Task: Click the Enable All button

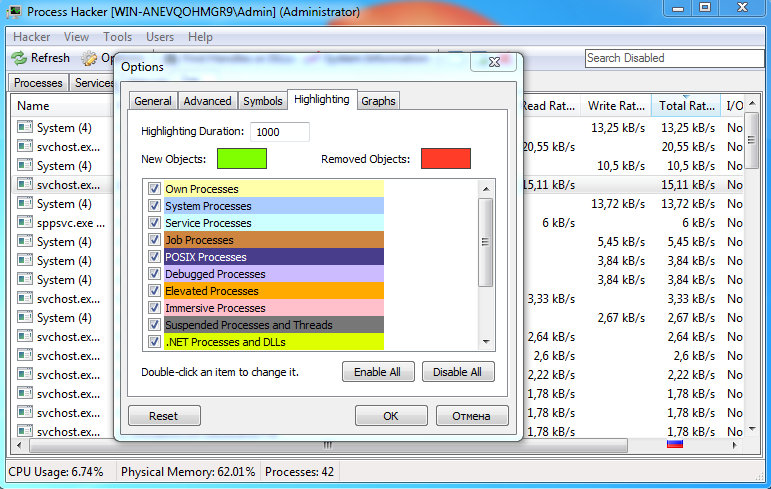Action: click(x=378, y=372)
